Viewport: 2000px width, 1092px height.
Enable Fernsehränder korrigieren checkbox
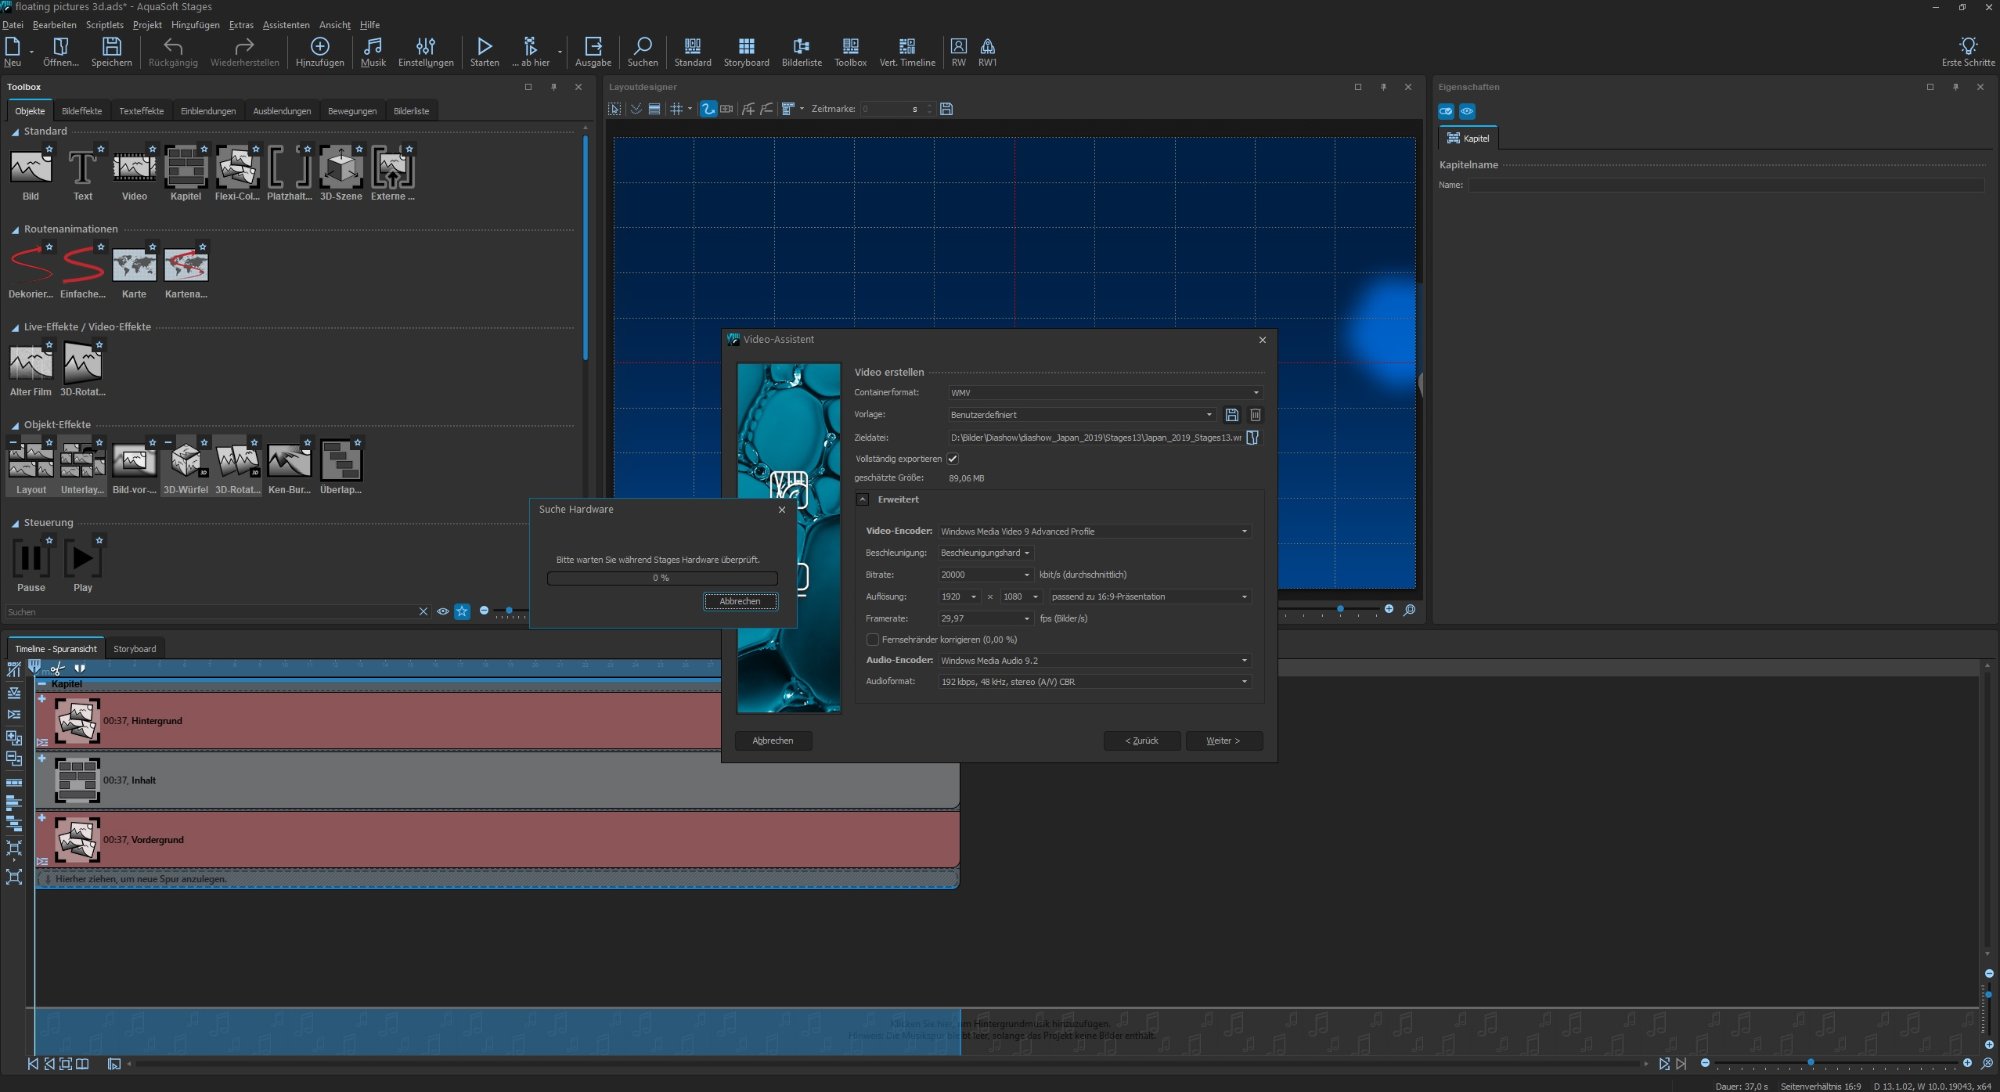point(872,640)
